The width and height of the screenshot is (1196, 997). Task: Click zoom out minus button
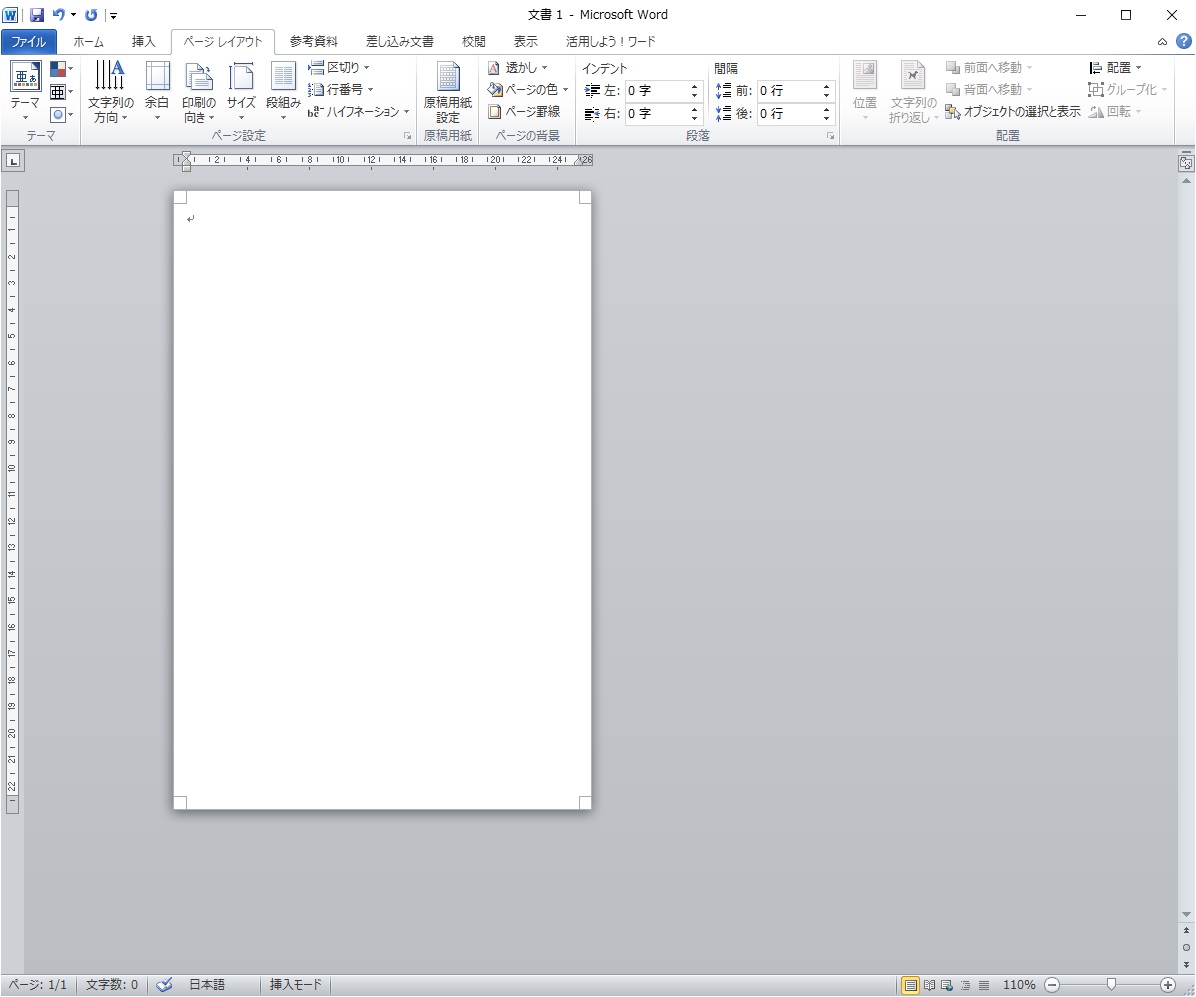1052,985
